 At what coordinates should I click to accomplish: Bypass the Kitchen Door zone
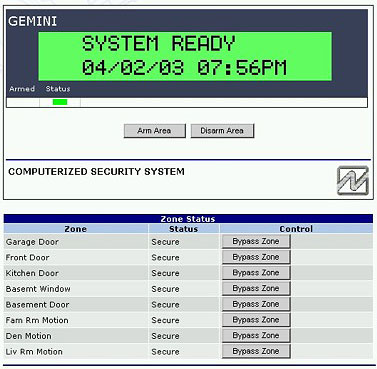coord(256,273)
